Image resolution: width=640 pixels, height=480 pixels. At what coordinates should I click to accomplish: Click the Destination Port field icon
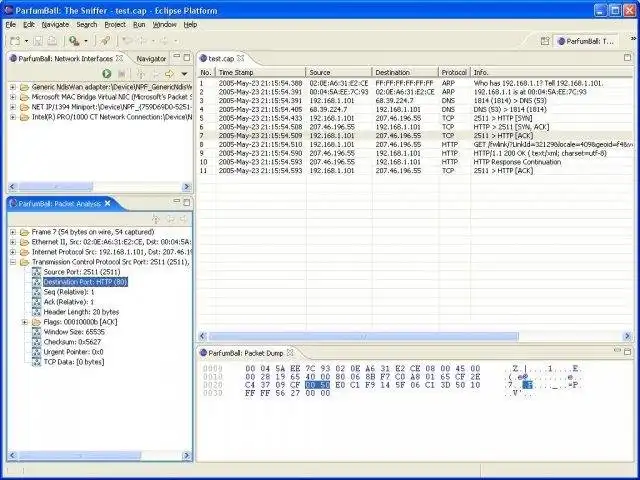click(x=37, y=282)
